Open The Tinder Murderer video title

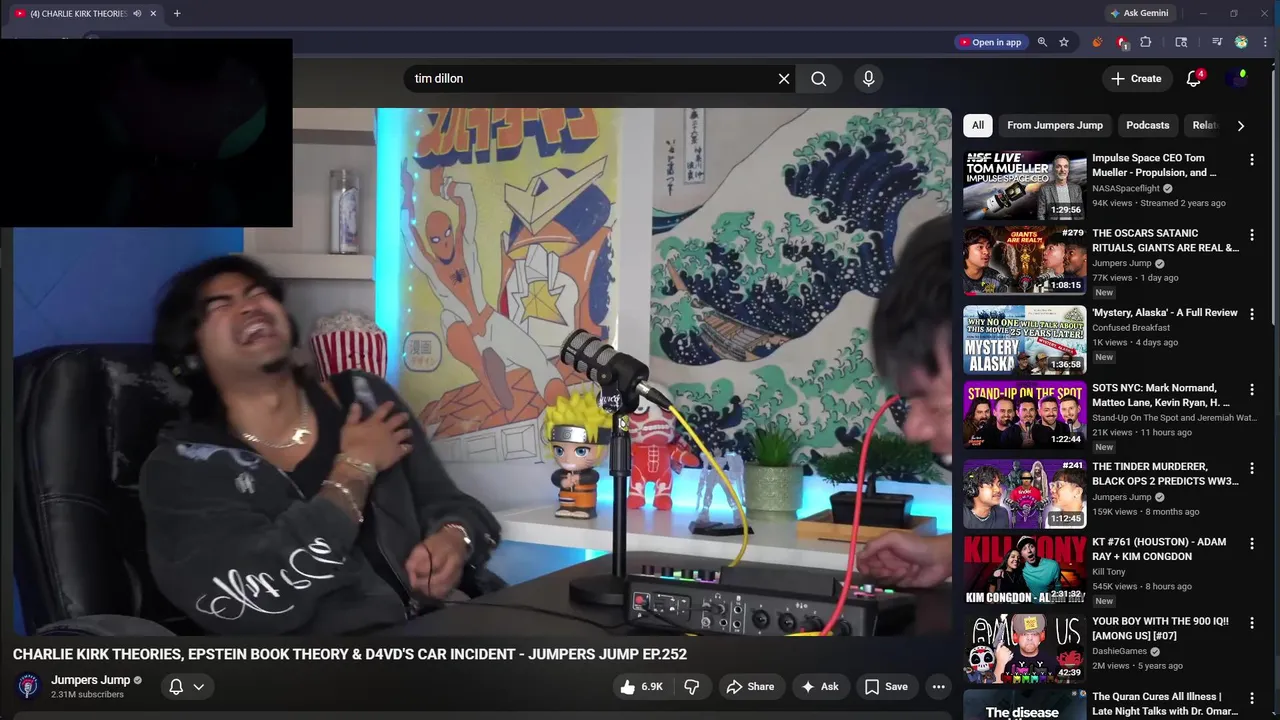pos(1165,474)
